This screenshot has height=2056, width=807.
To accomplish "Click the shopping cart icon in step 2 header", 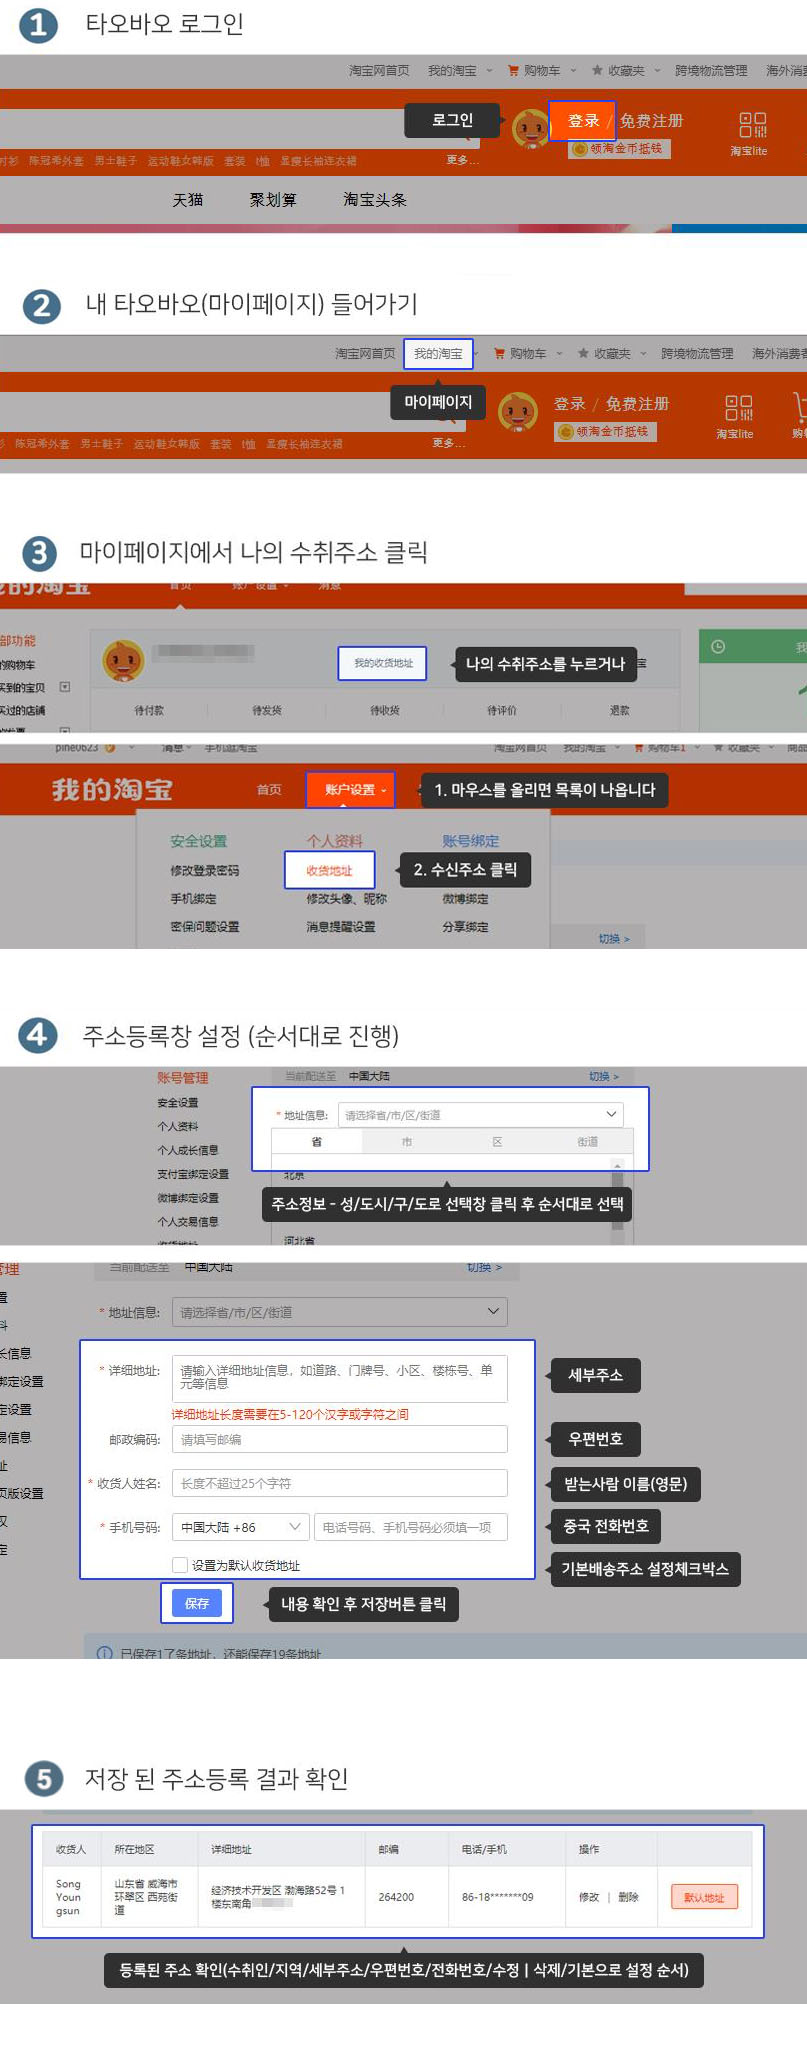I will coord(499,354).
